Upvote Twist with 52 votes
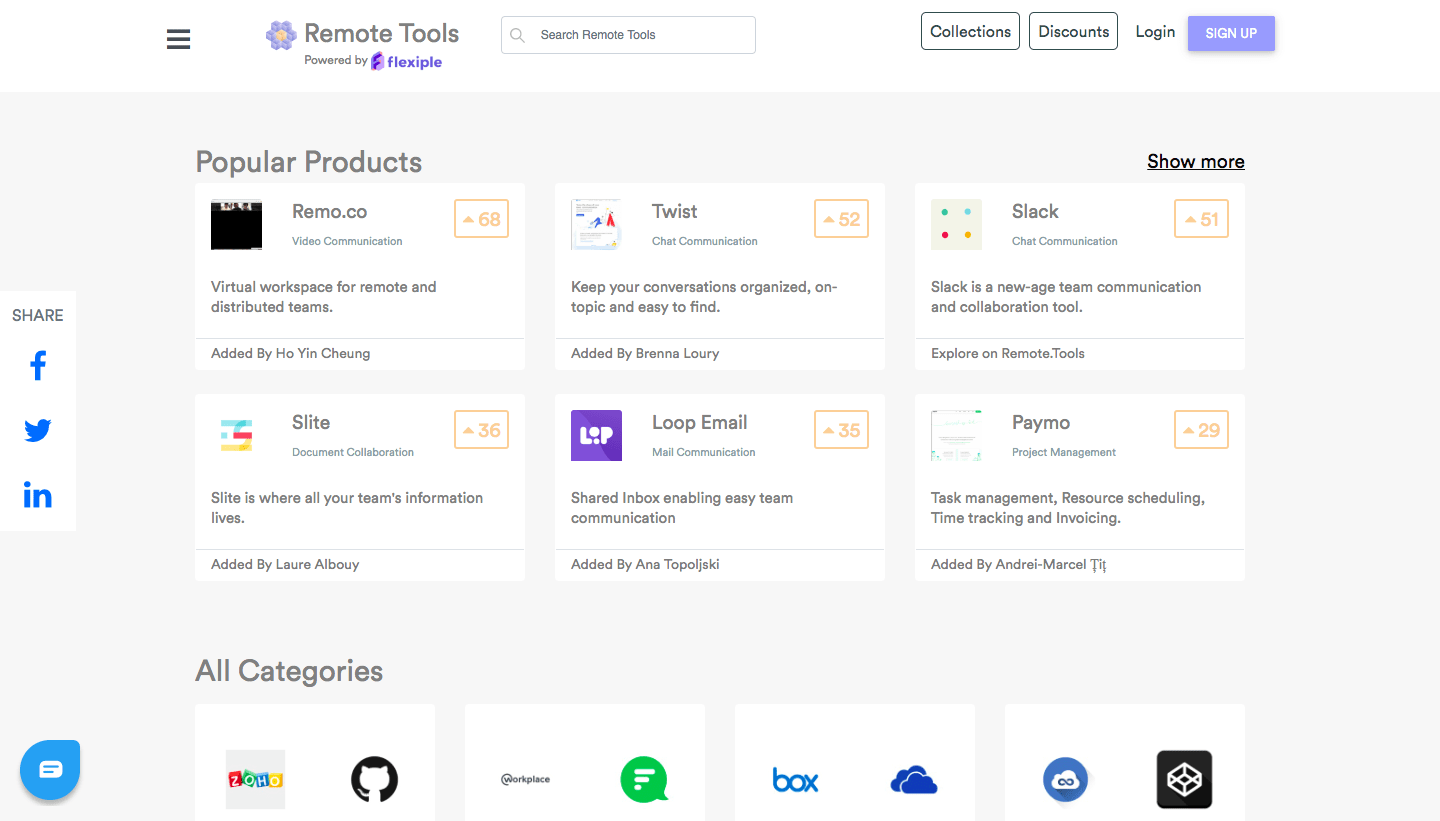Viewport: 1440px width, 821px height. tap(841, 219)
